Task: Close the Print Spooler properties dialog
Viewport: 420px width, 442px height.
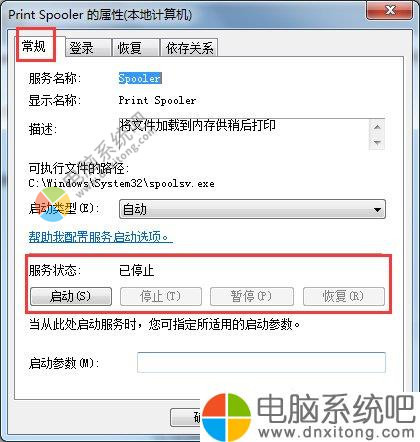Action: 391,10
